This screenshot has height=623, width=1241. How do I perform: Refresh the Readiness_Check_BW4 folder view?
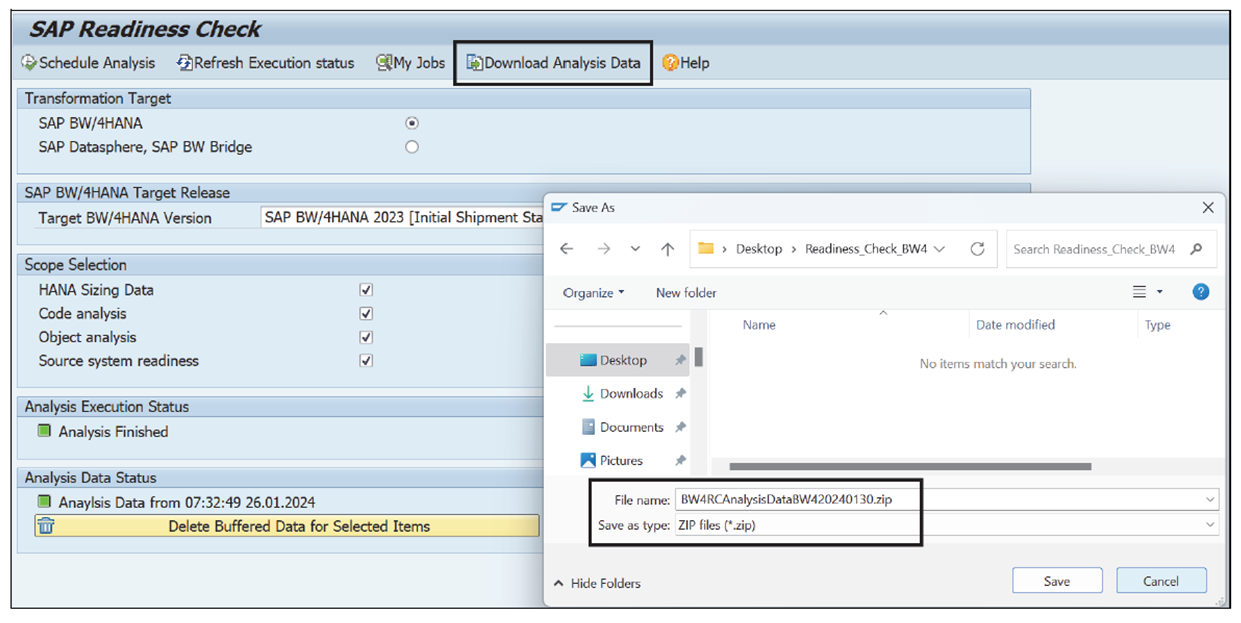coord(978,249)
